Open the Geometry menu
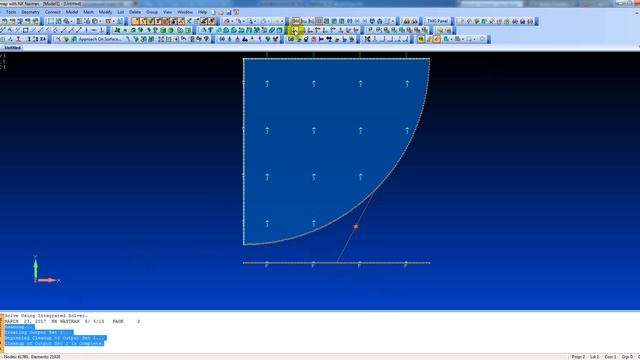The width and height of the screenshot is (640, 360). pos(30,12)
